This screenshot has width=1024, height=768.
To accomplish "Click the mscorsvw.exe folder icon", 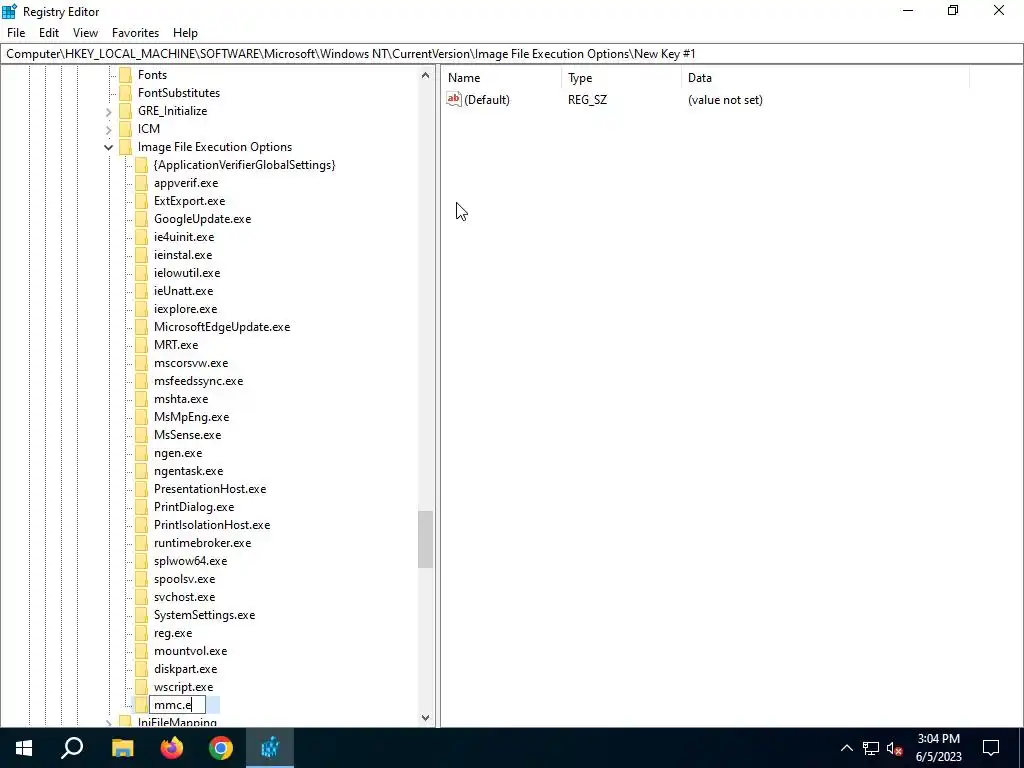I will [x=142, y=362].
